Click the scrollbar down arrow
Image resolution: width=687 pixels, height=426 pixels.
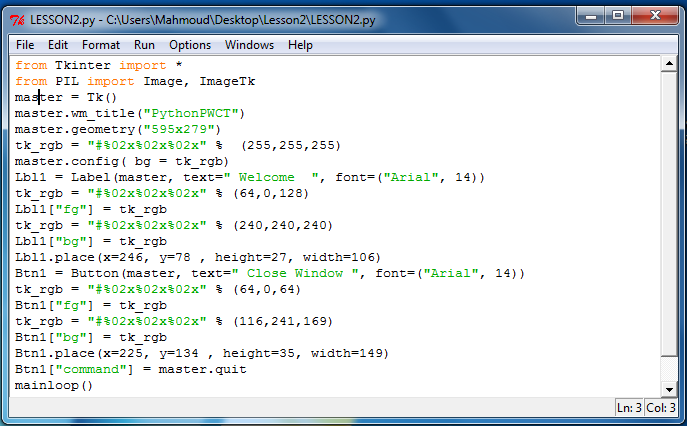click(669, 389)
